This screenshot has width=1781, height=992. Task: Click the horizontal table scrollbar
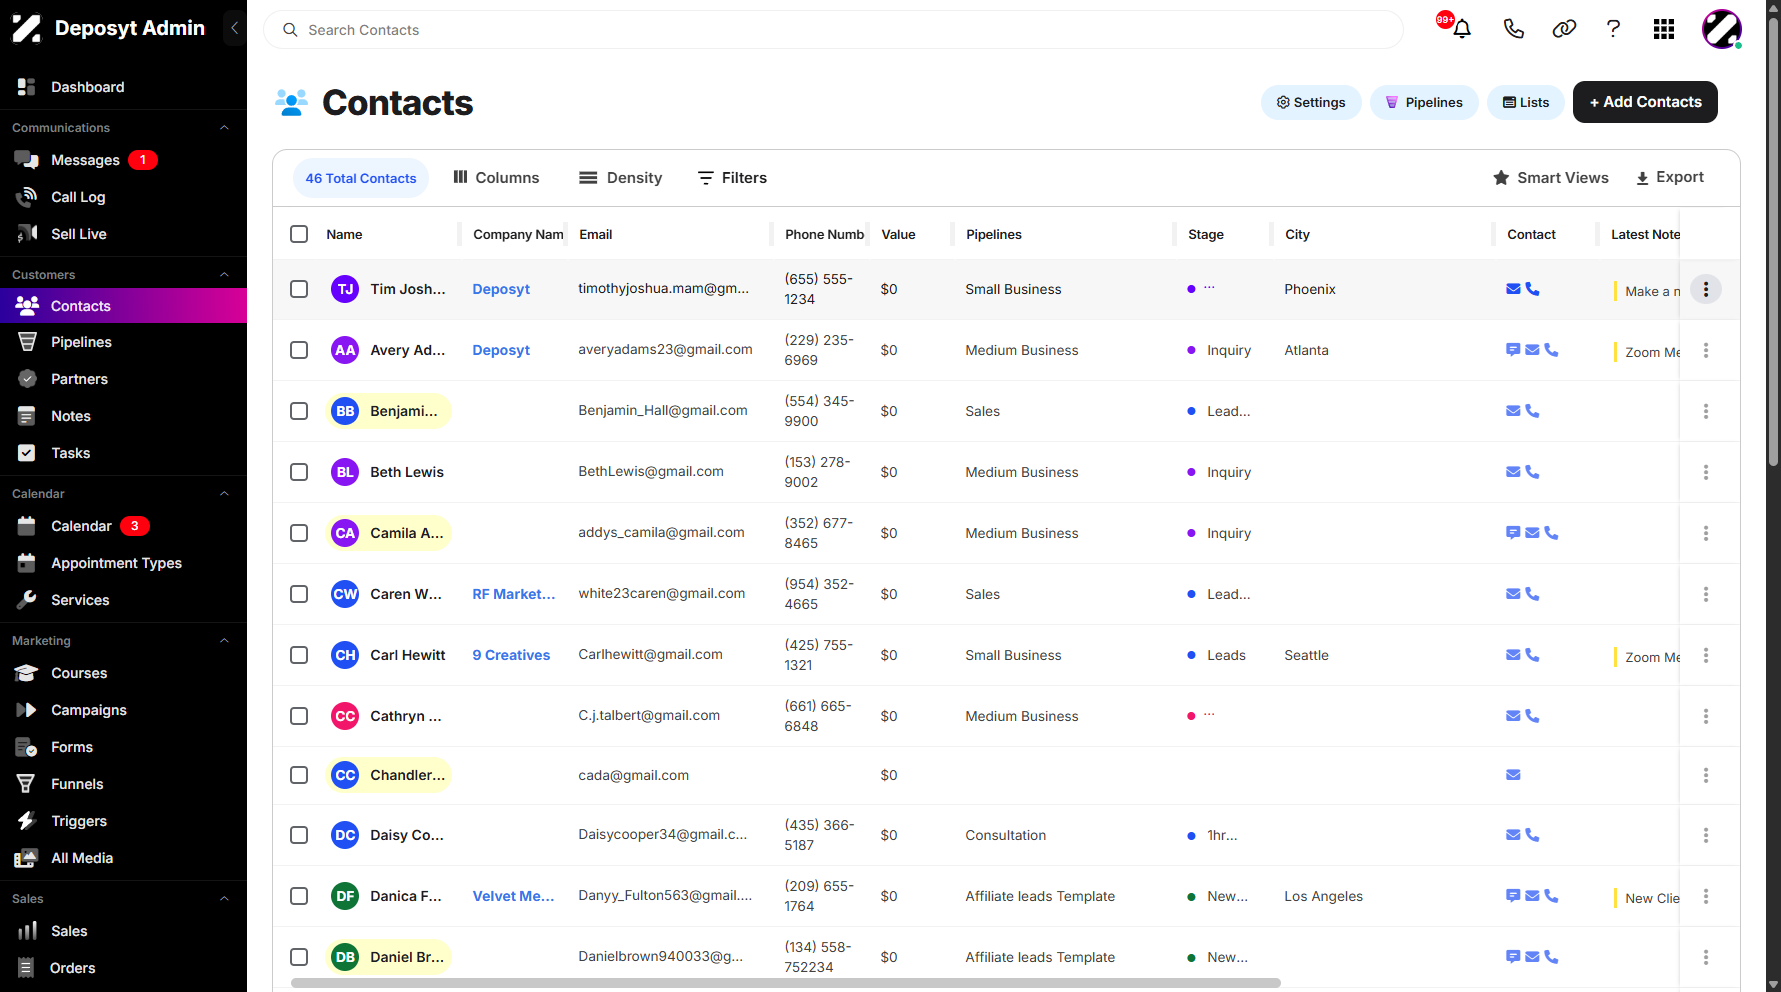pyautogui.click(x=785, y=983)
